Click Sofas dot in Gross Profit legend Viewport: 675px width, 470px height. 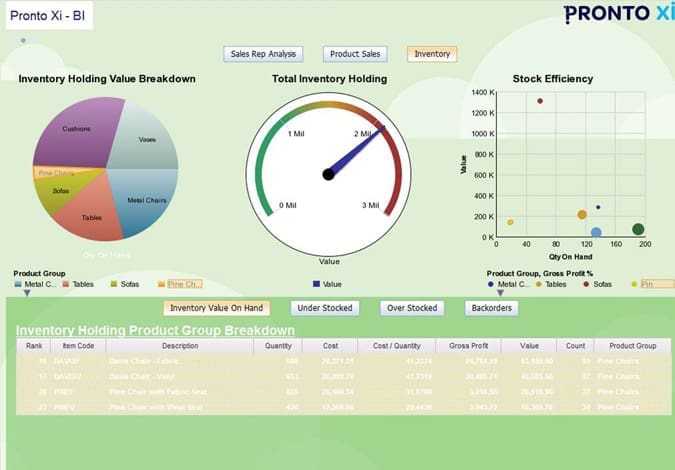pos(586,284)
